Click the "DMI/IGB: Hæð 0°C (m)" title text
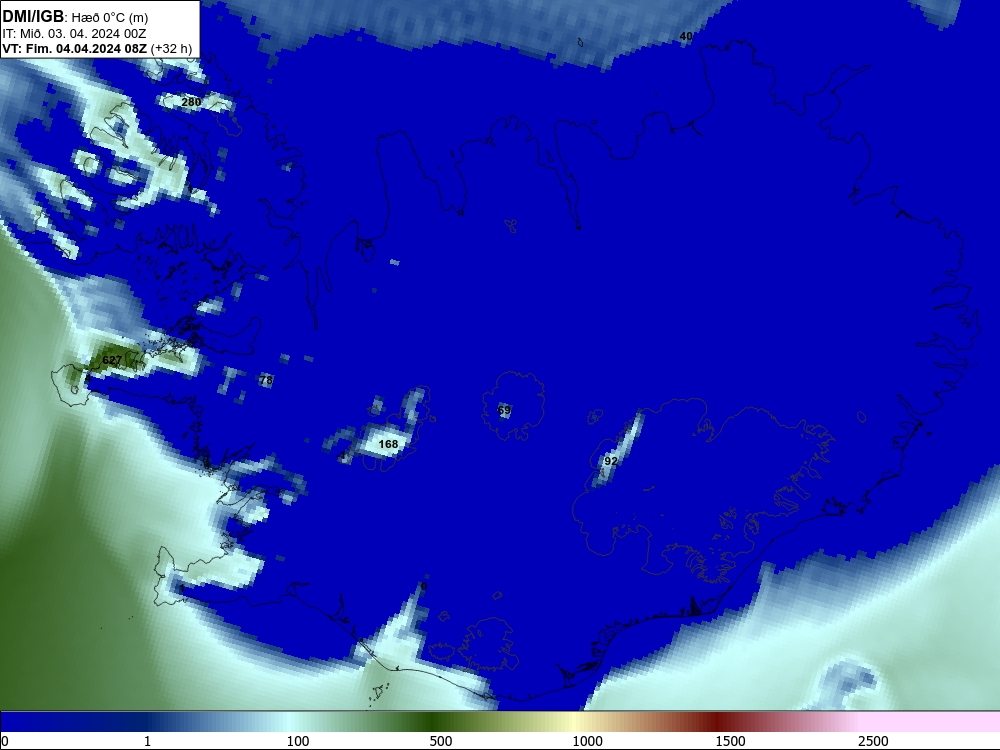This screenshot has width=1000, height=750. [x=75, y=17]
